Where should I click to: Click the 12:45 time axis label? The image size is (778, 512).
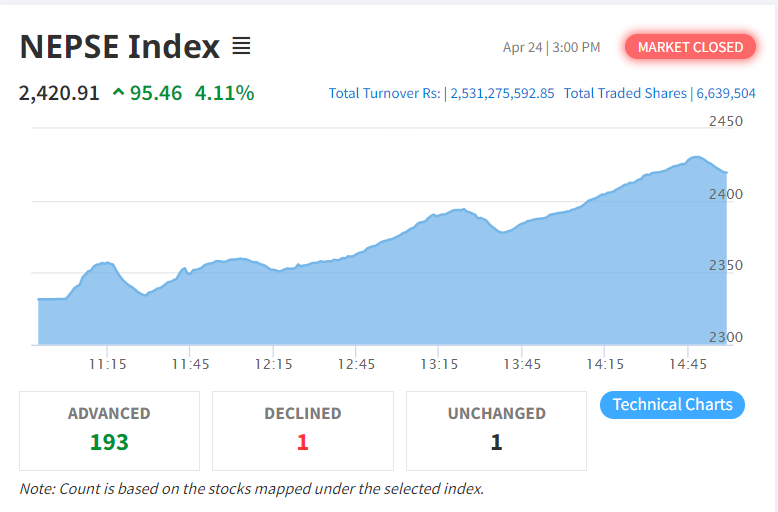click(x=357, y=364)
